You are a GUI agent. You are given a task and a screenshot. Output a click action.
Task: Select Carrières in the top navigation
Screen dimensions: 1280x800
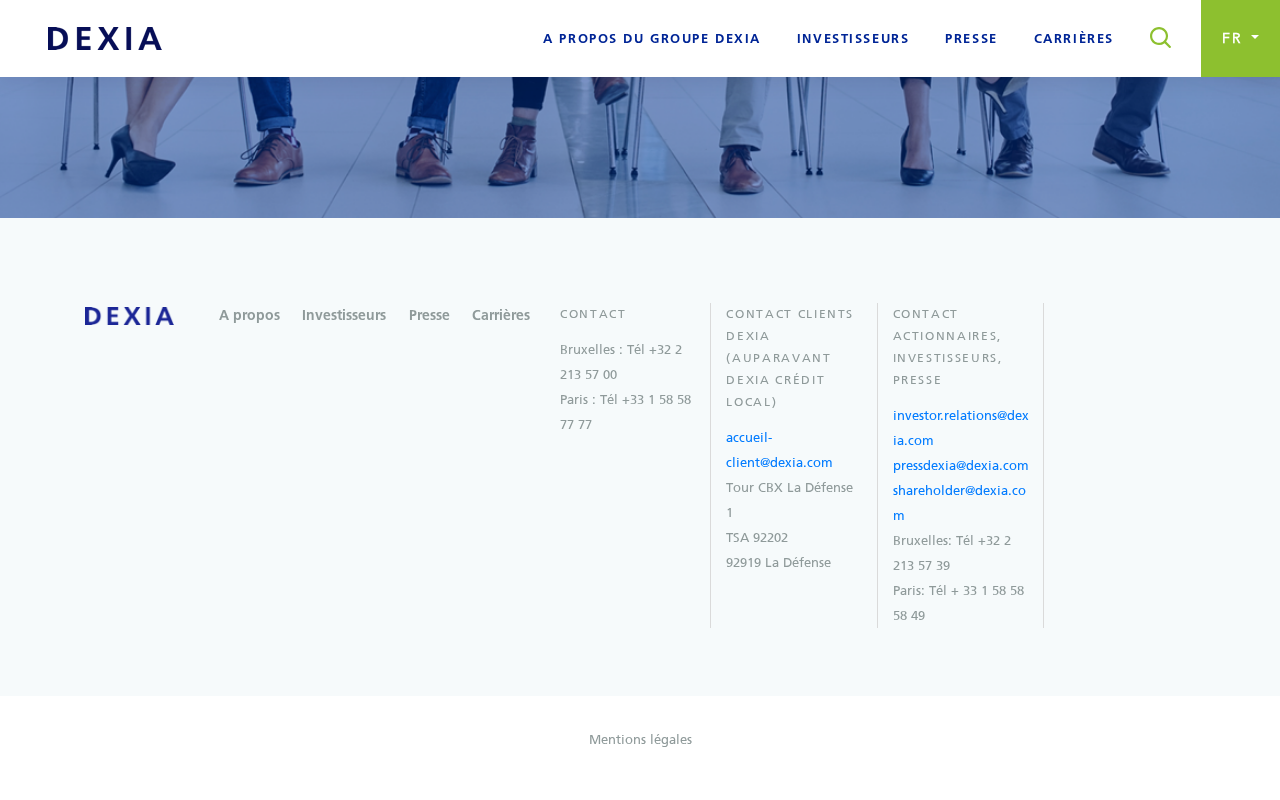tap(1074, 39)
